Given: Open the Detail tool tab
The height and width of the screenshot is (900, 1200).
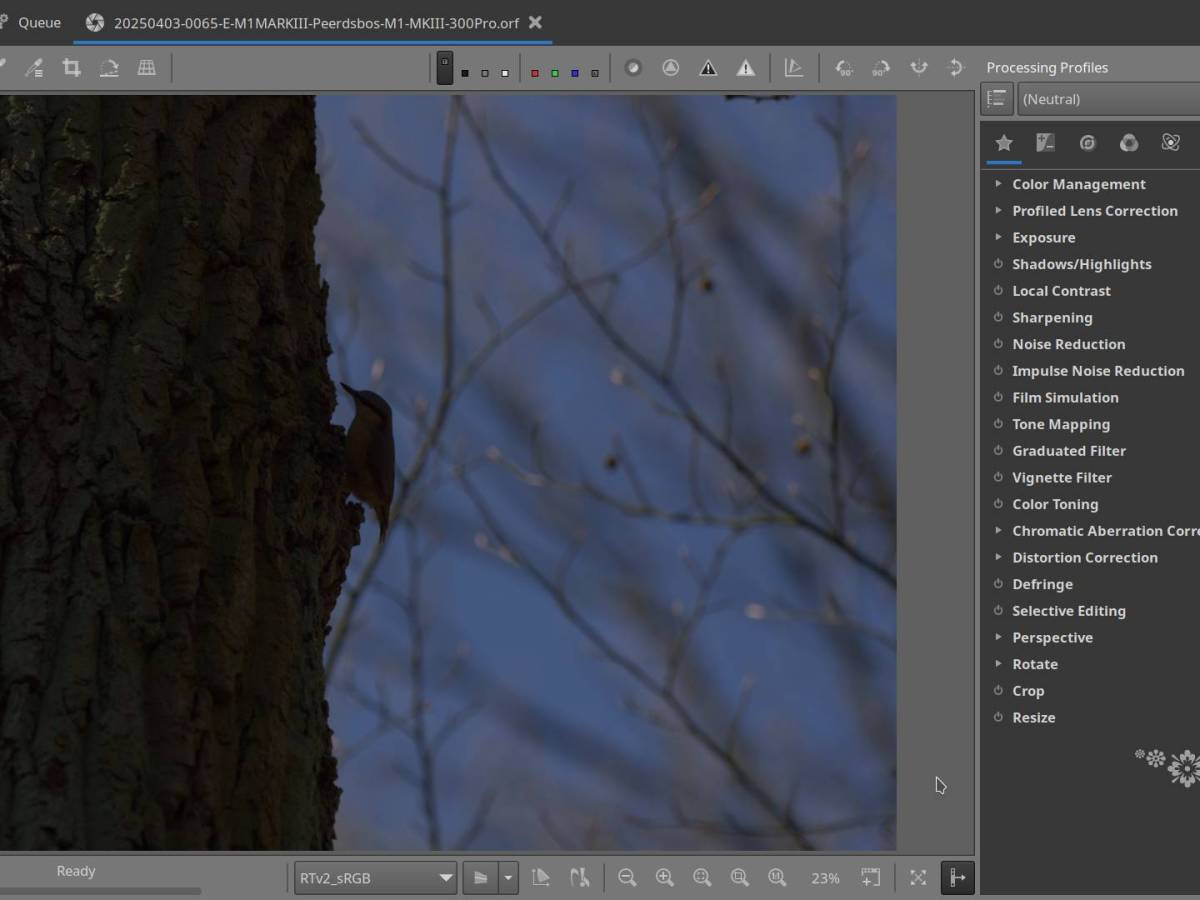Looking at the screenshot, I should 1087,143.
